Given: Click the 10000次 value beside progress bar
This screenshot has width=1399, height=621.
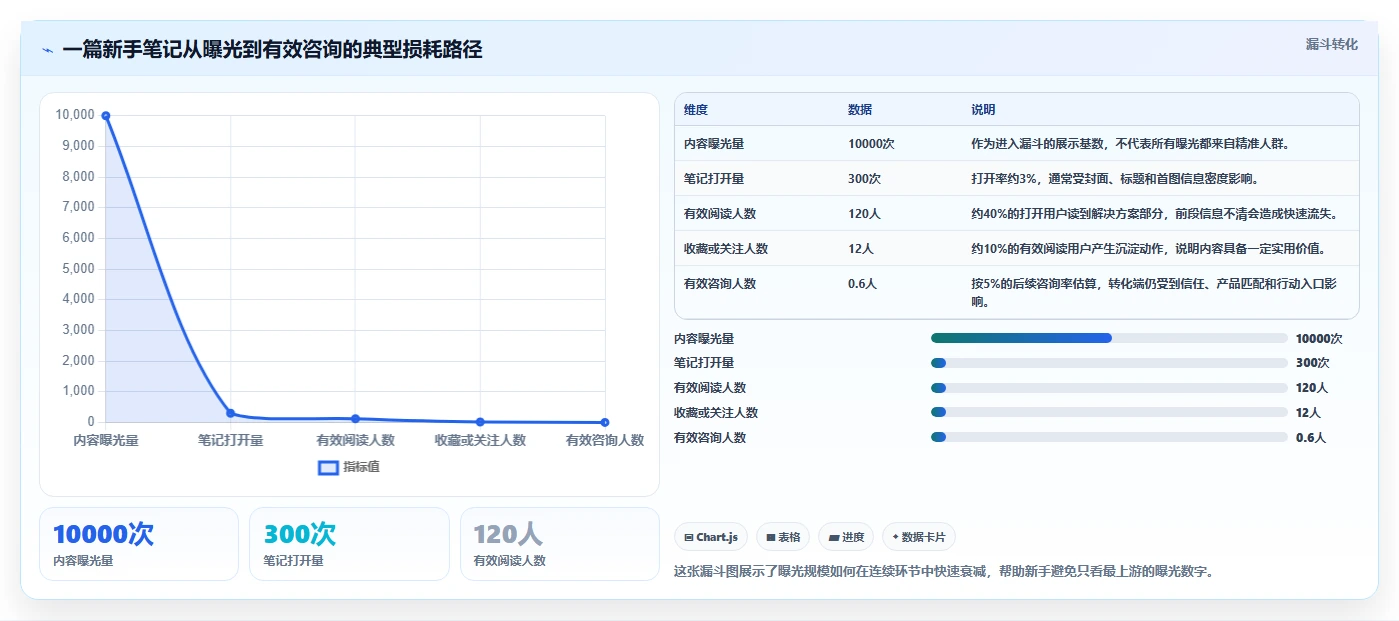Looking at the screenshot, I should (1319, 339).
